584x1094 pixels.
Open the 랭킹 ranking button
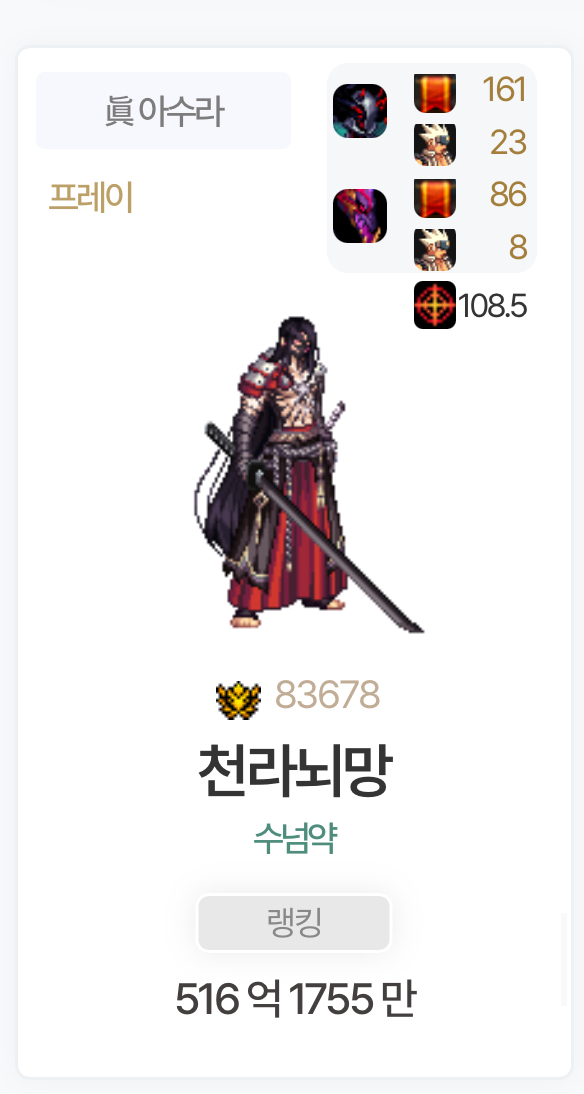tap(294, 923)
